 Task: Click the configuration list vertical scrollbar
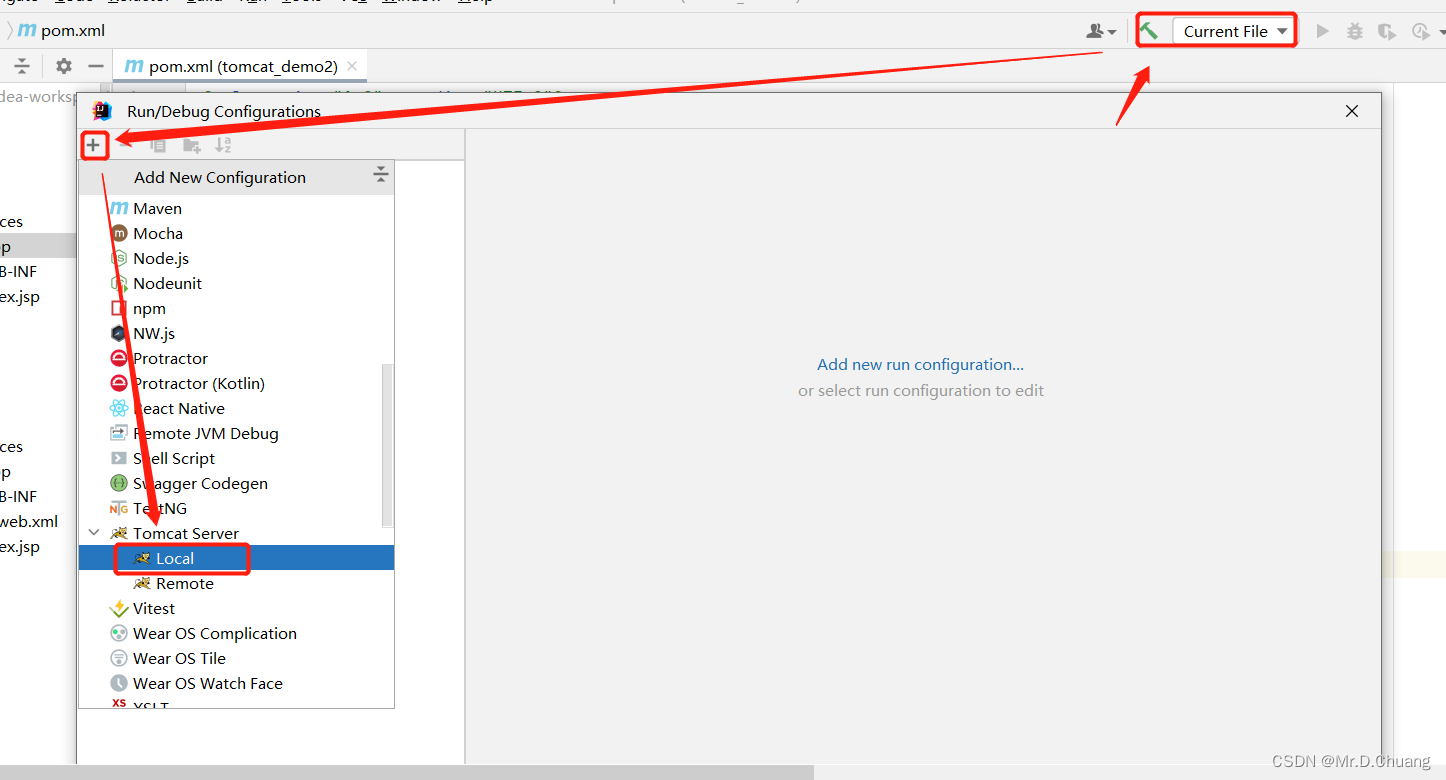(388, 445)
